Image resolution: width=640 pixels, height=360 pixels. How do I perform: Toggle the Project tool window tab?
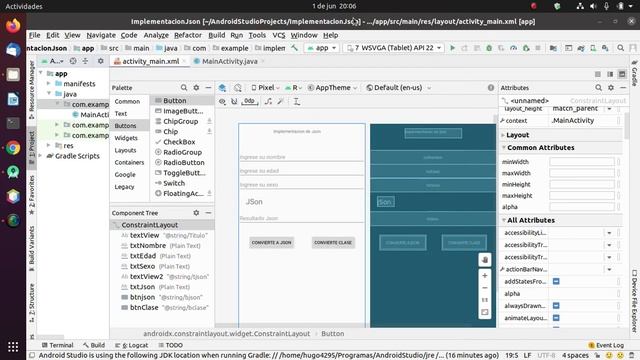pyautogui.click(x=32, y=147)
